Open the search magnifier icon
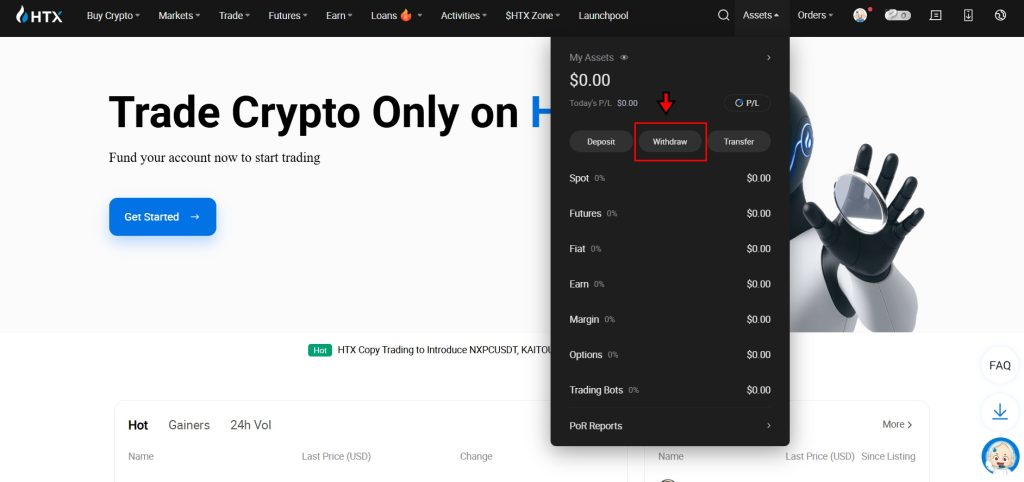 [724, 15]
